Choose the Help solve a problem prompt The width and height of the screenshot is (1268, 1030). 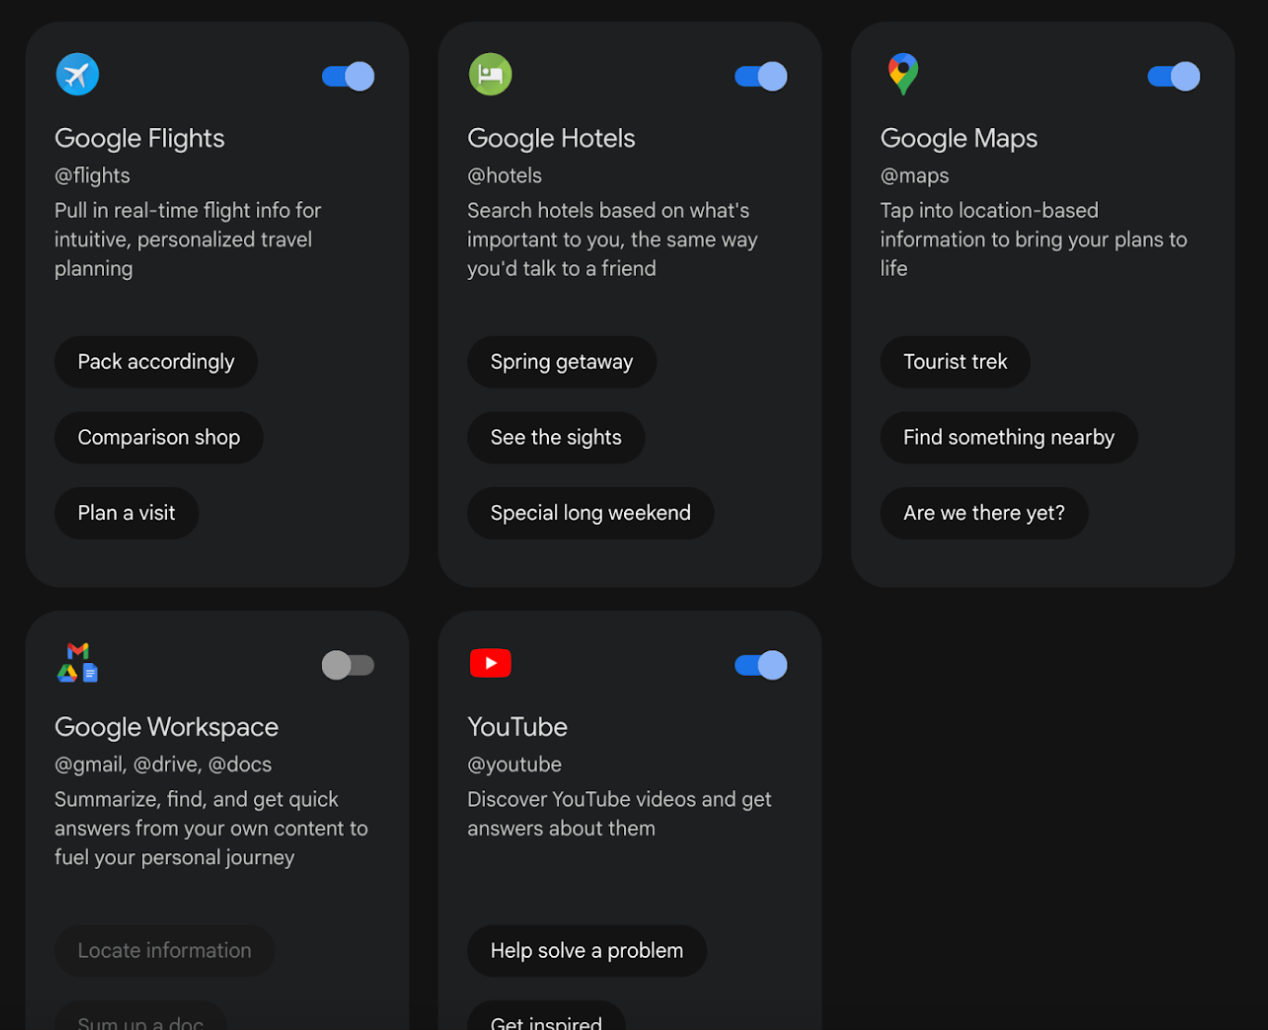pyautogui.click(x=587, y=951)
